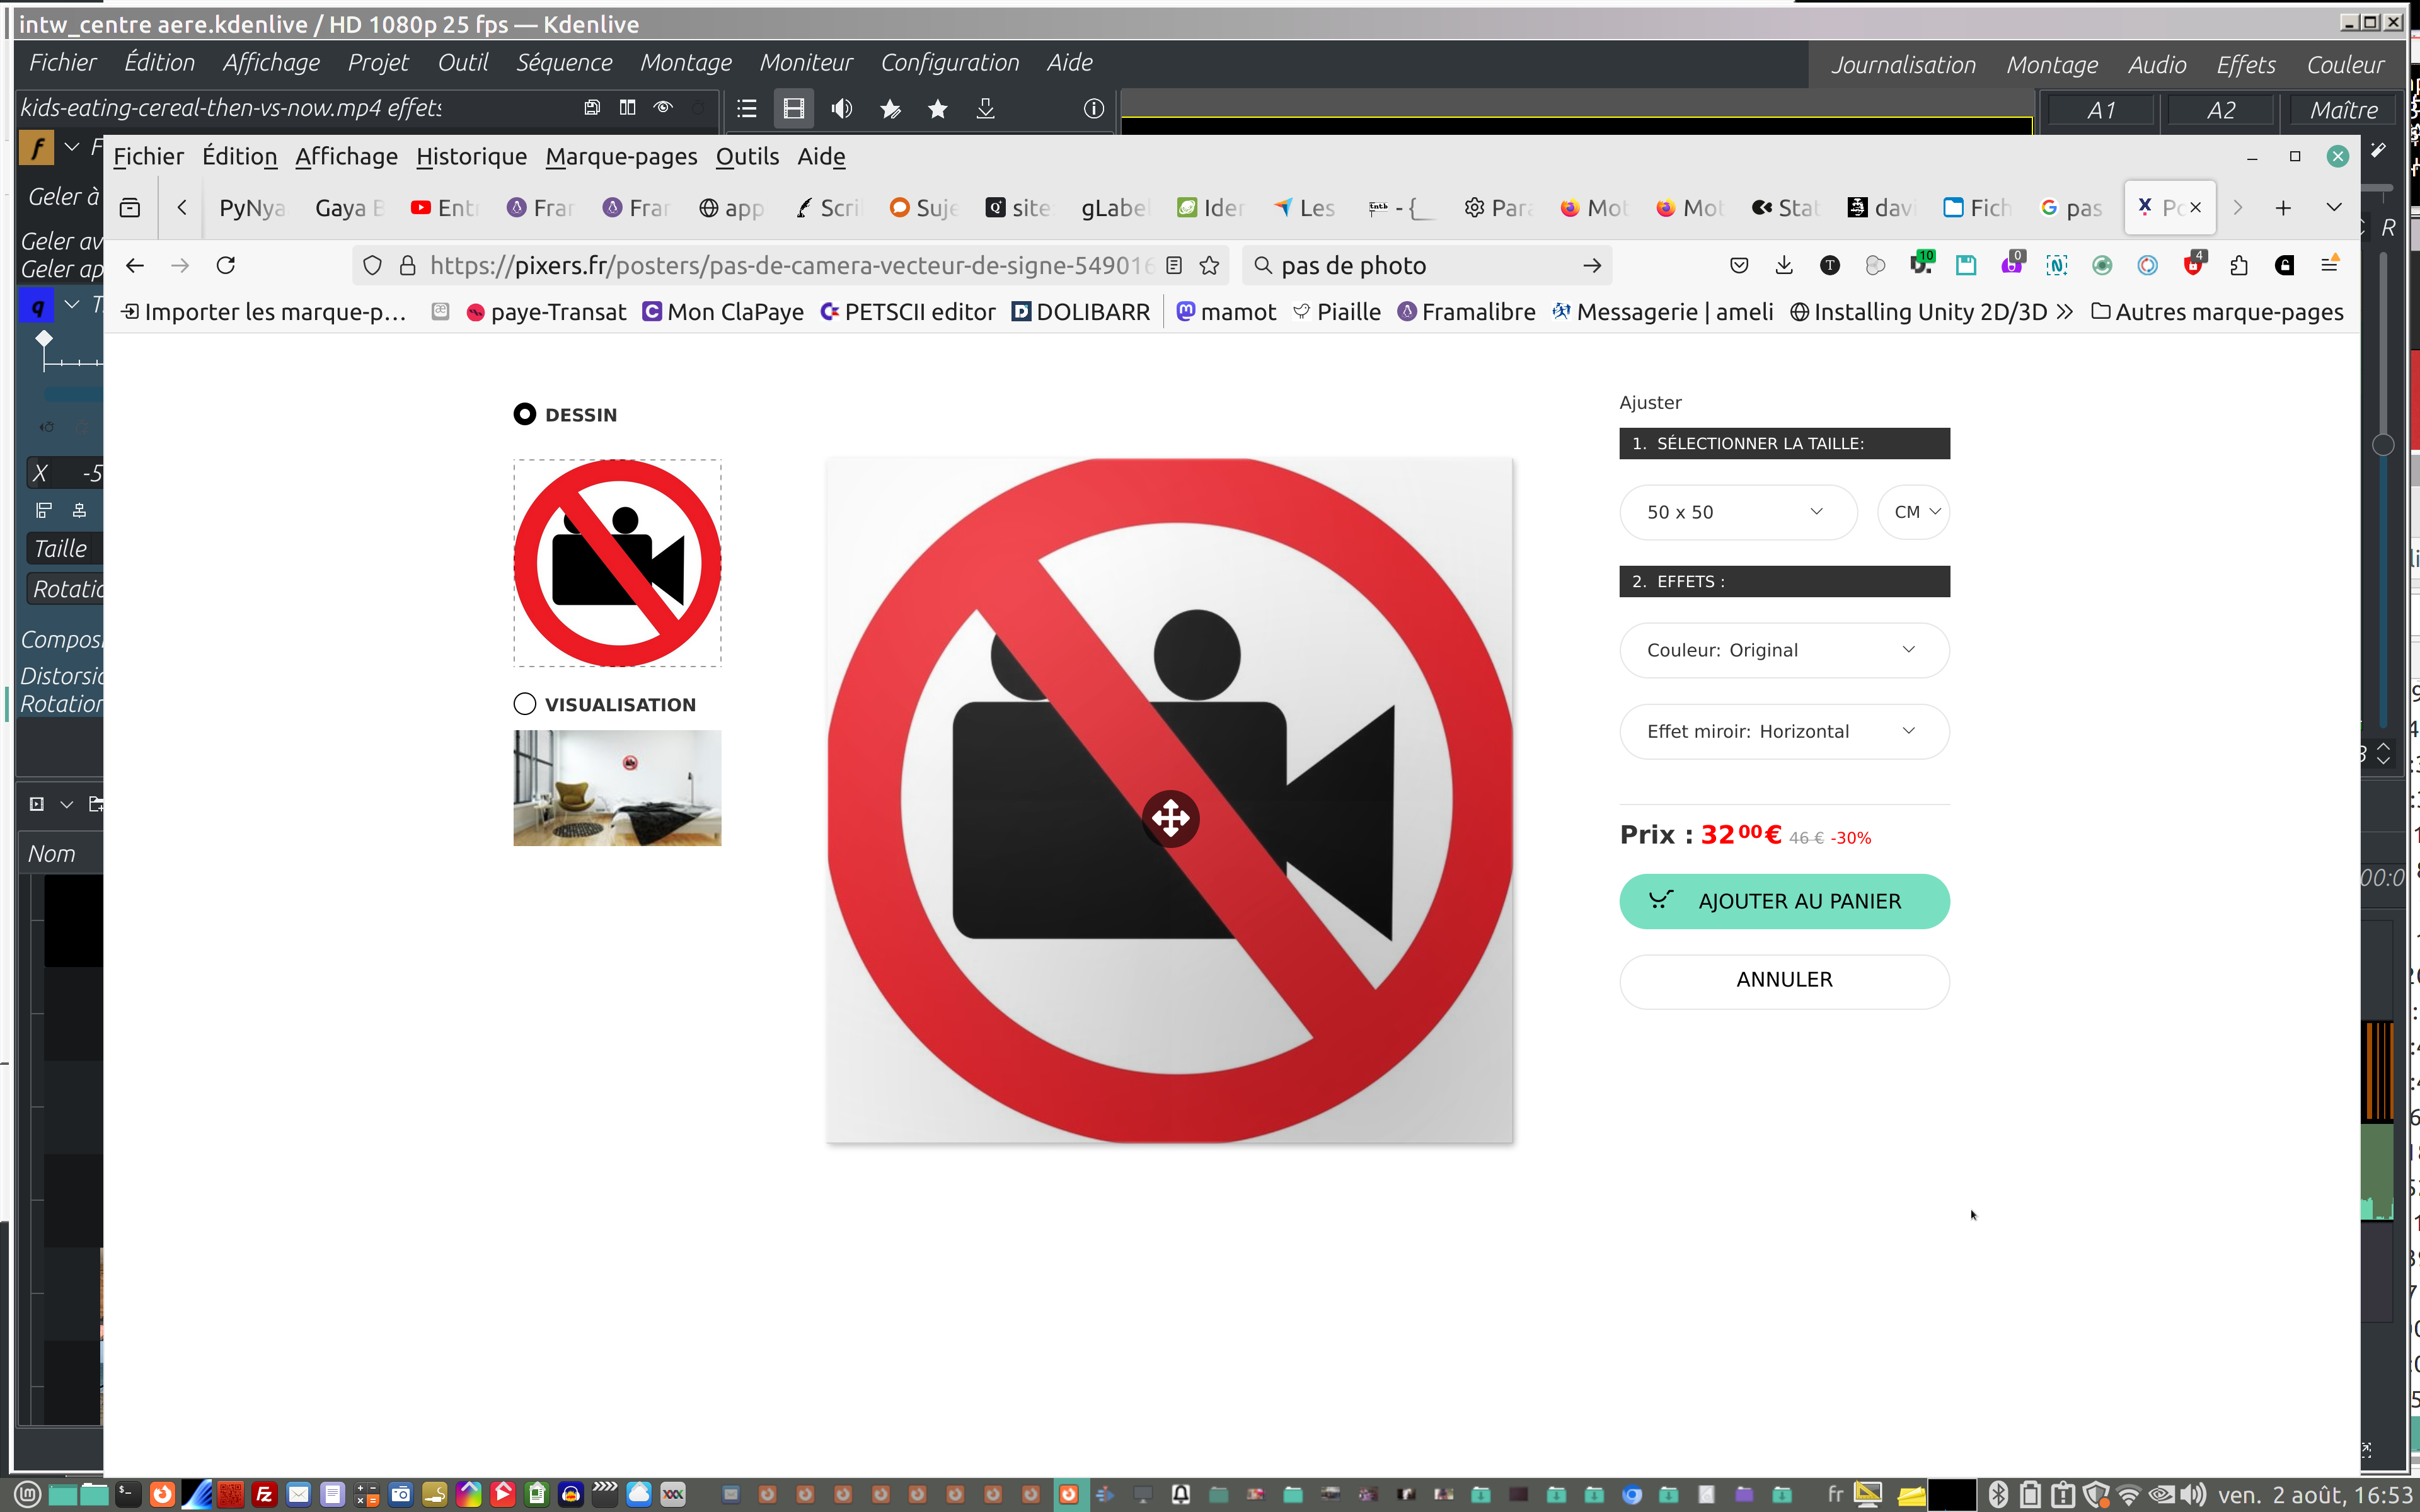
Task: Open Firefox extensions puzzle icon
Action: point(2239,265)
